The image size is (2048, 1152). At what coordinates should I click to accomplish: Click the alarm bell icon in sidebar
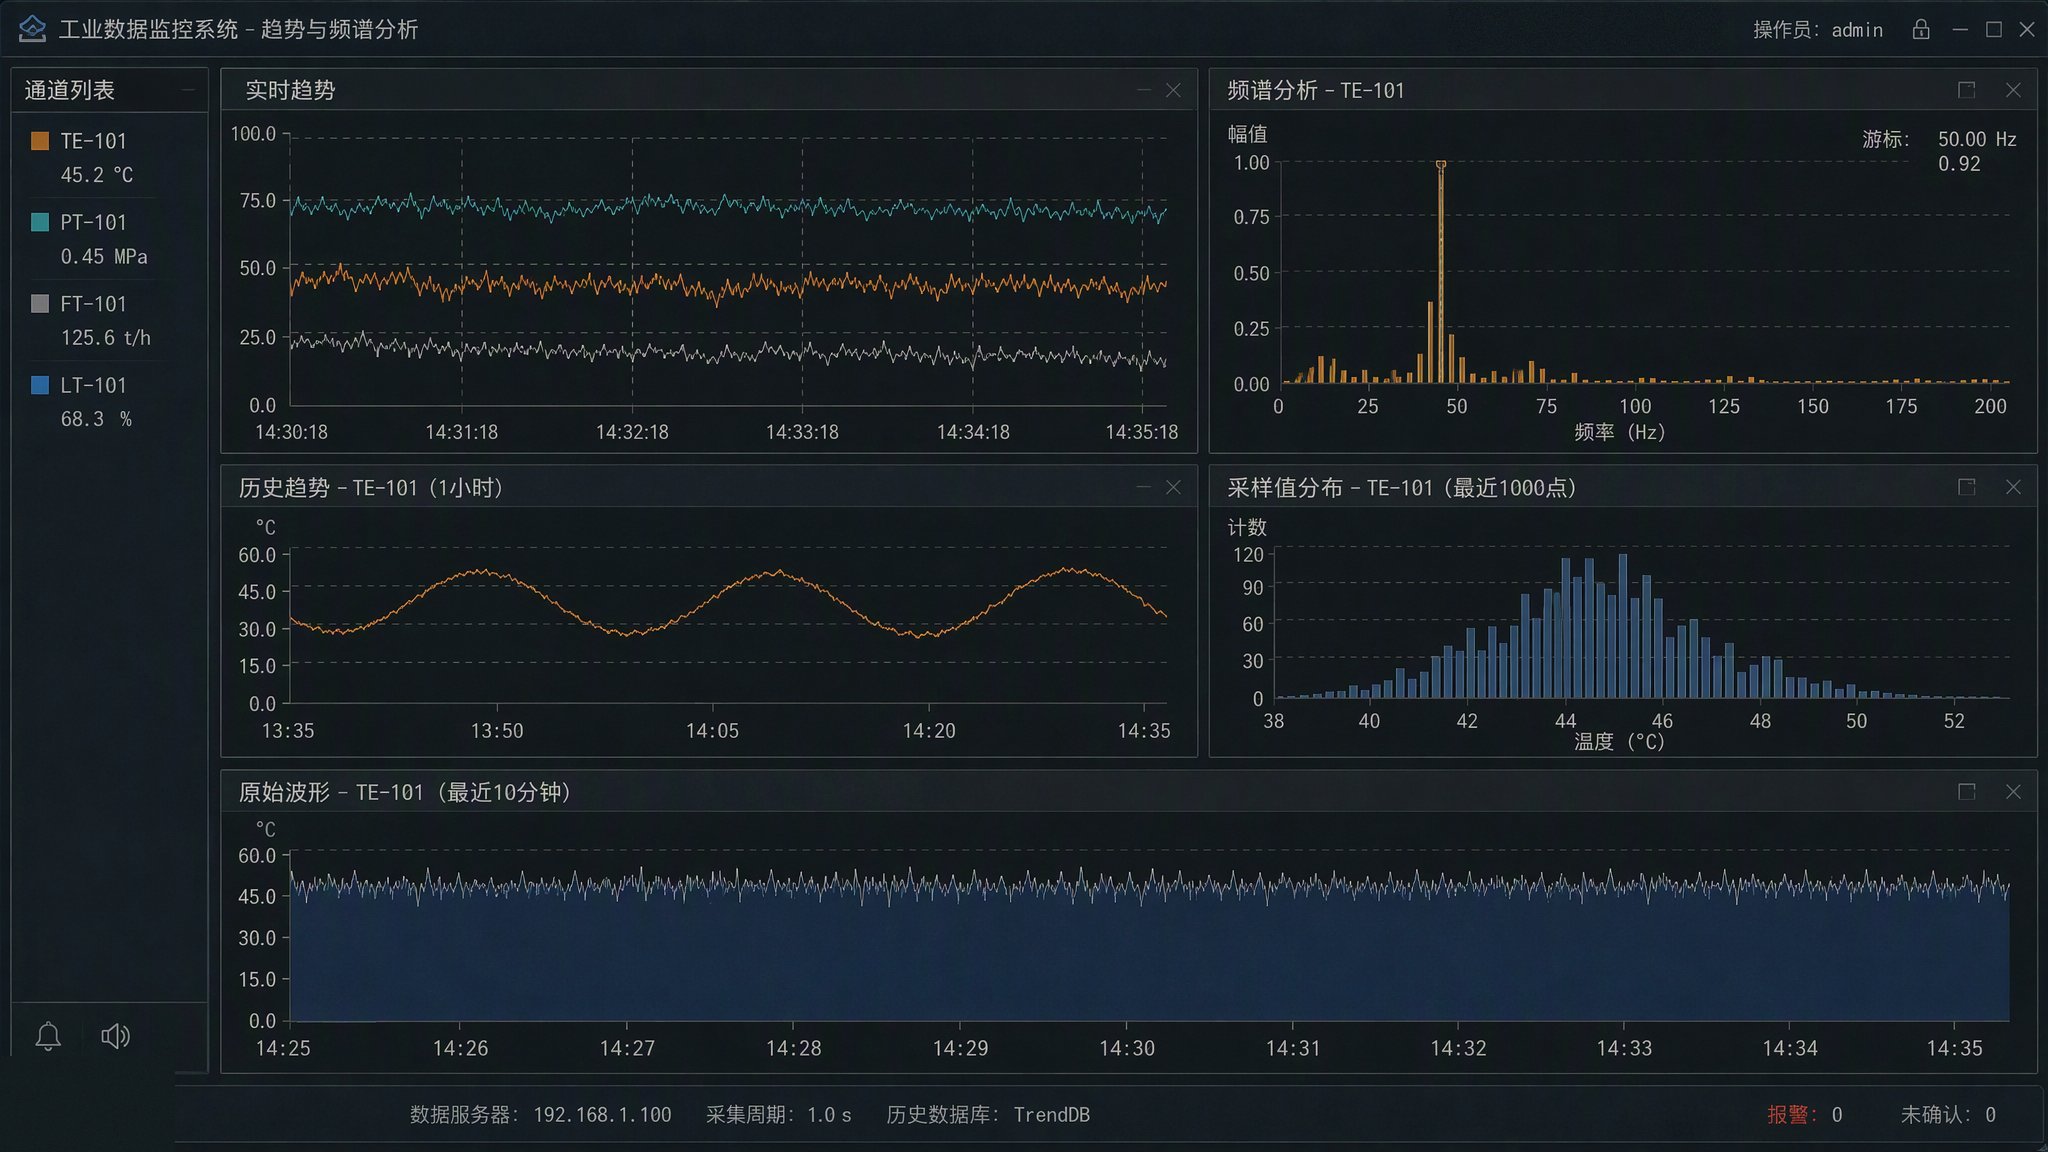coord(48,1036)
